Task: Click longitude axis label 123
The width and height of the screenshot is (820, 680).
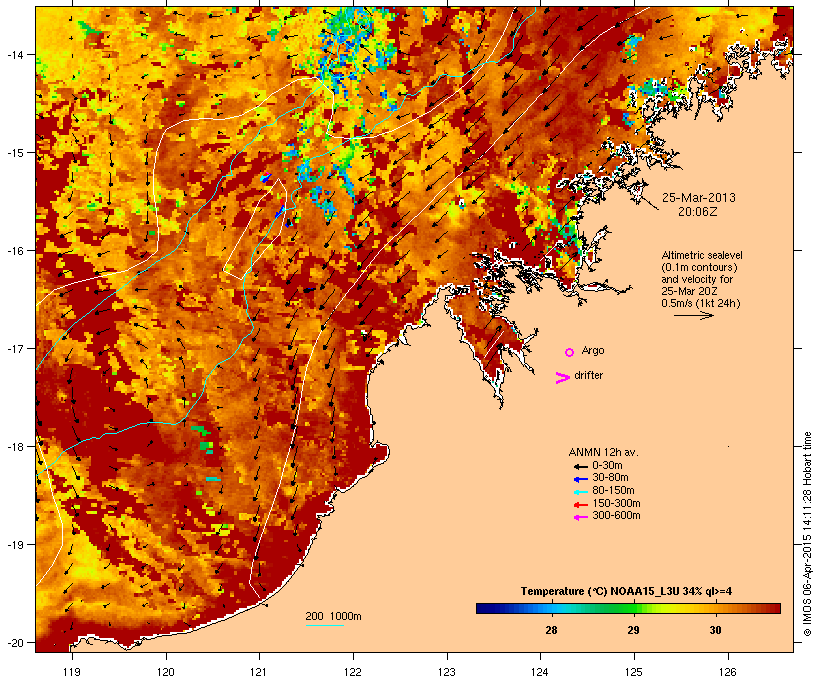Action: click(x=447, y=672)
